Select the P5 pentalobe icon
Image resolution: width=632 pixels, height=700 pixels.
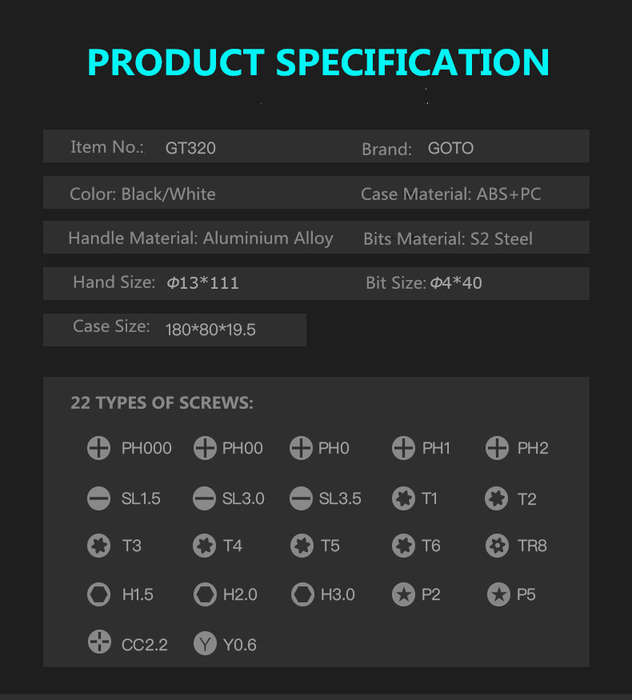[x=499, y=594]
